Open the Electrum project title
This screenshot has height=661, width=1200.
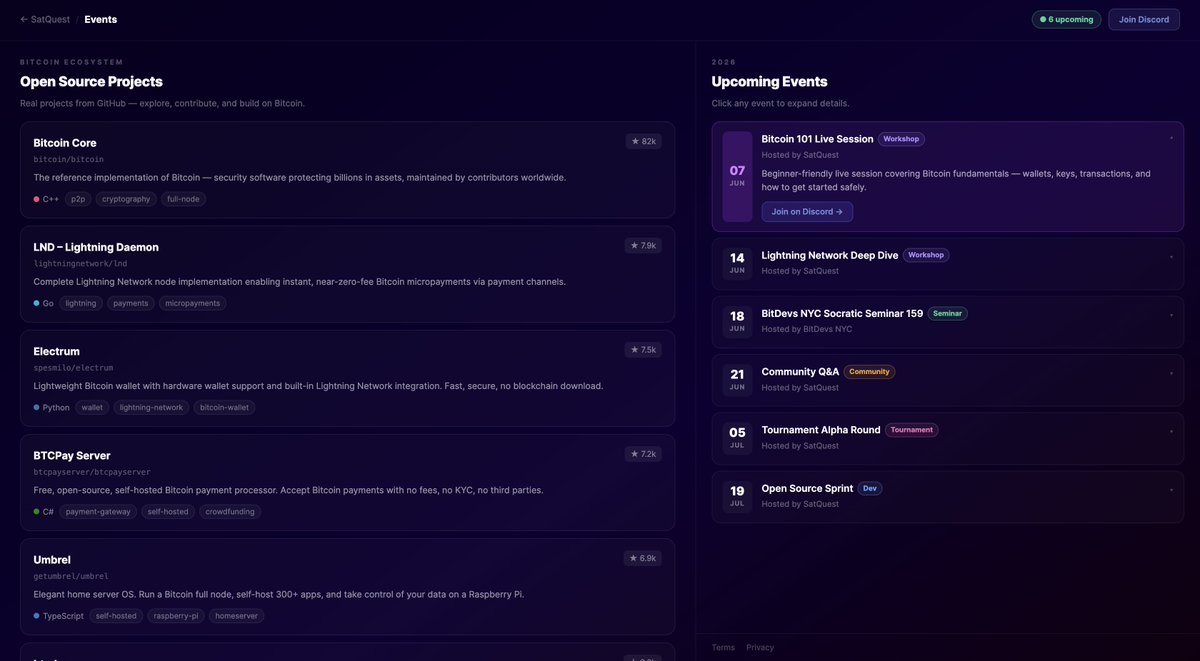(56, 351)
